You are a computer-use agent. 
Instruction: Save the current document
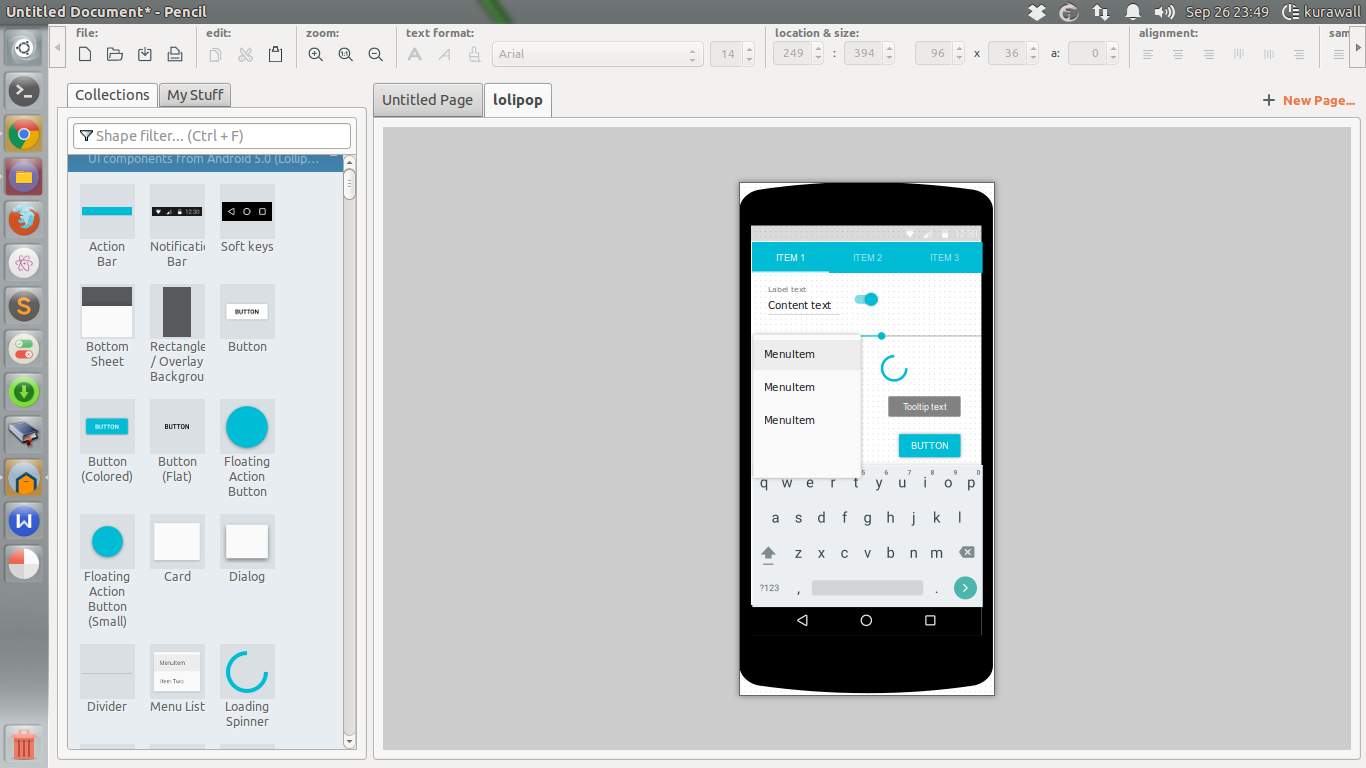pos(145,54)
